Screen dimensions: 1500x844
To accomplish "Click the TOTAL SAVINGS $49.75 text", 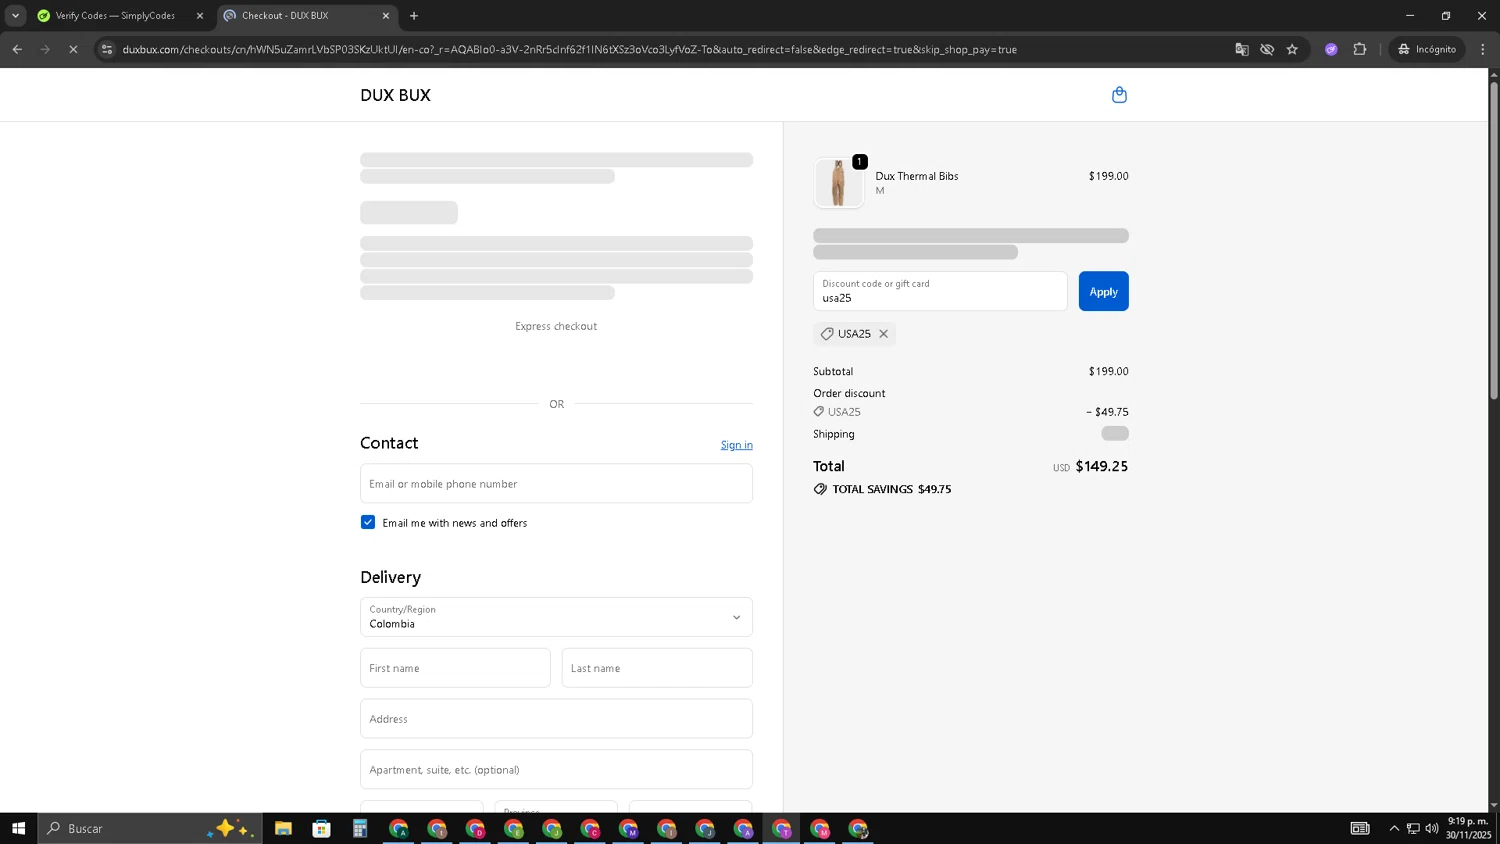I will pos(891,489).
